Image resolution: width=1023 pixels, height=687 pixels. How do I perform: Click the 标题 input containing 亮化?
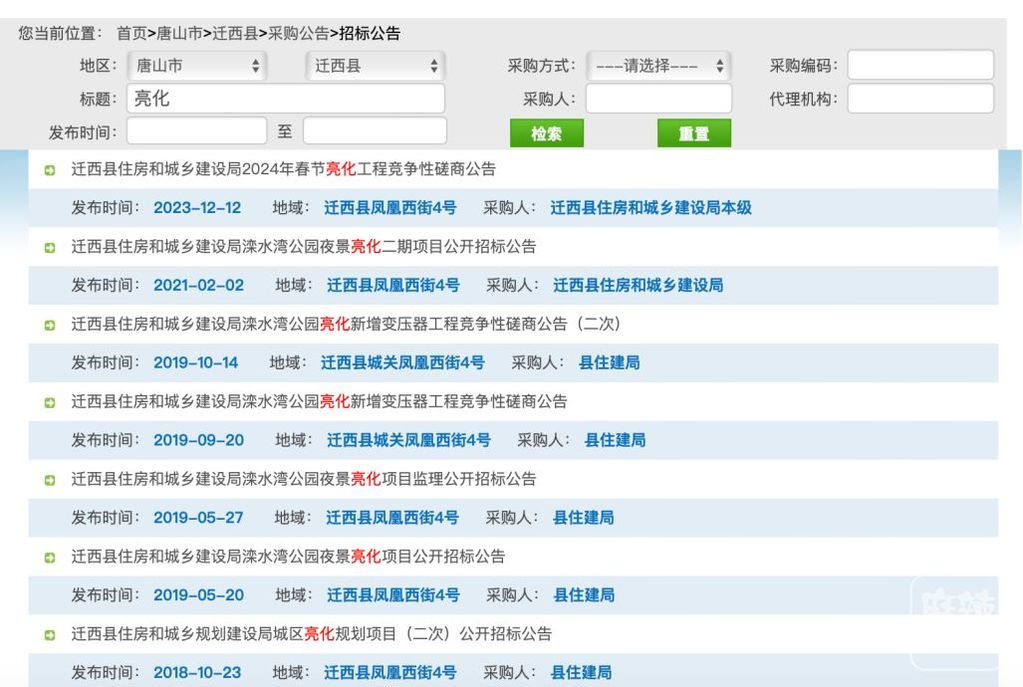pos(286,98)
